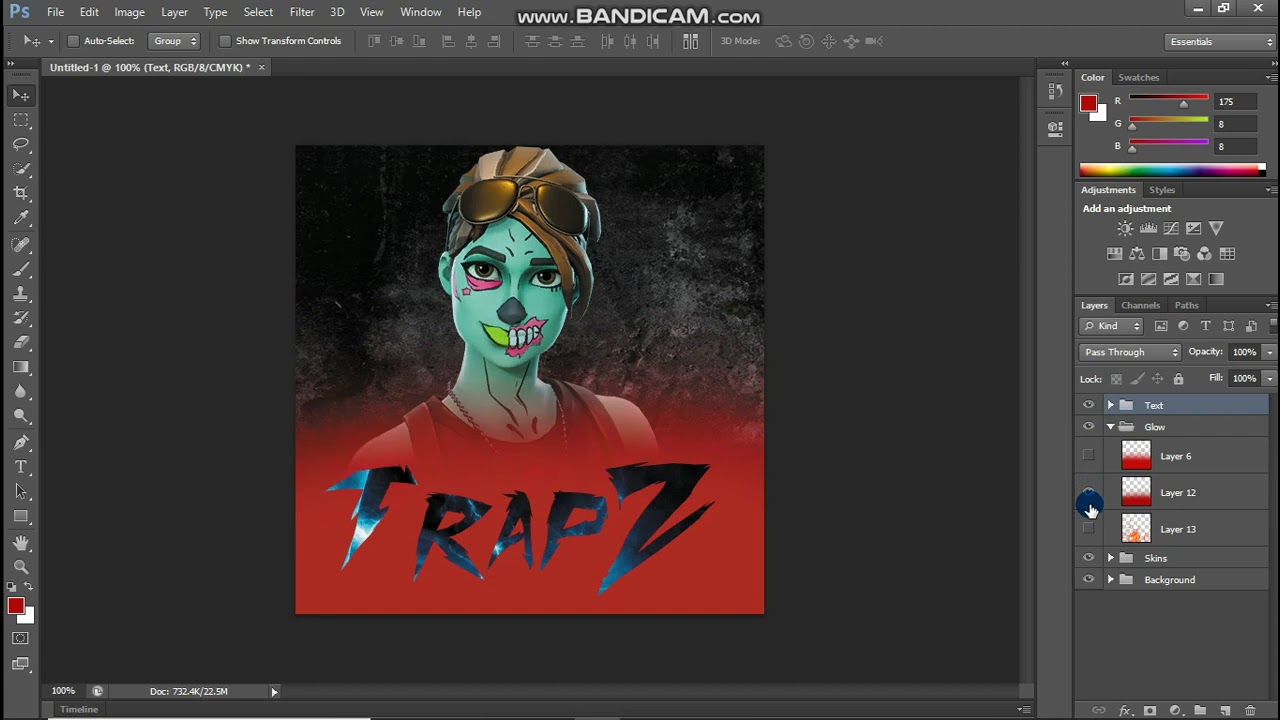Select the Horizontal Type tool
This screenshot has width=1280, height=720.
point(21,467)
